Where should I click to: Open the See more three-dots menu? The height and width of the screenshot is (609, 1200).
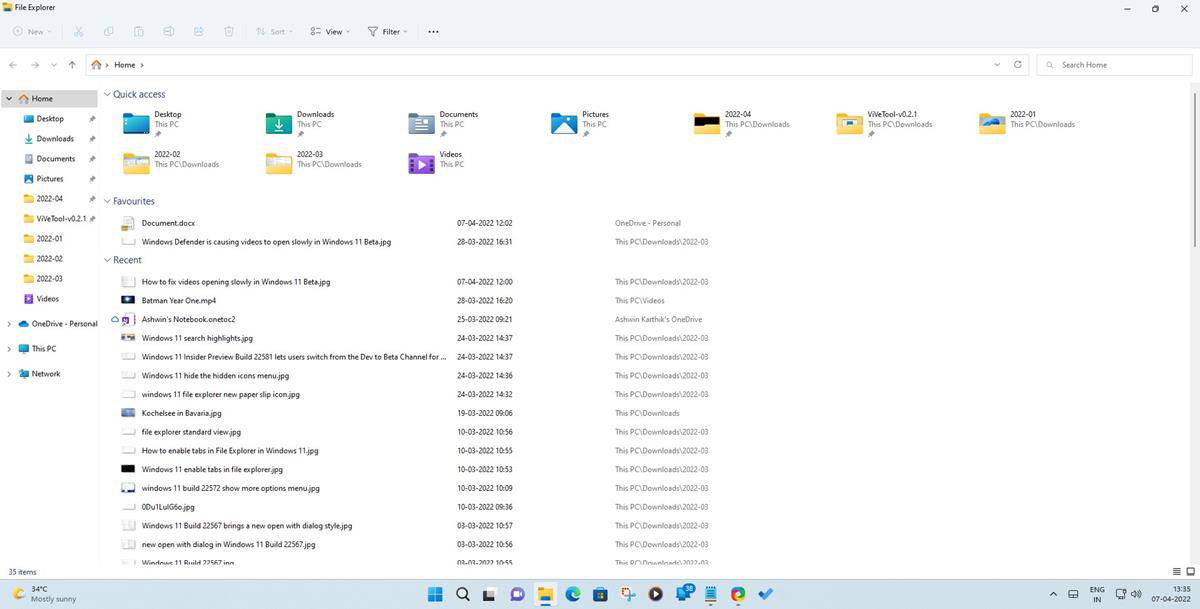click(433, 32)
